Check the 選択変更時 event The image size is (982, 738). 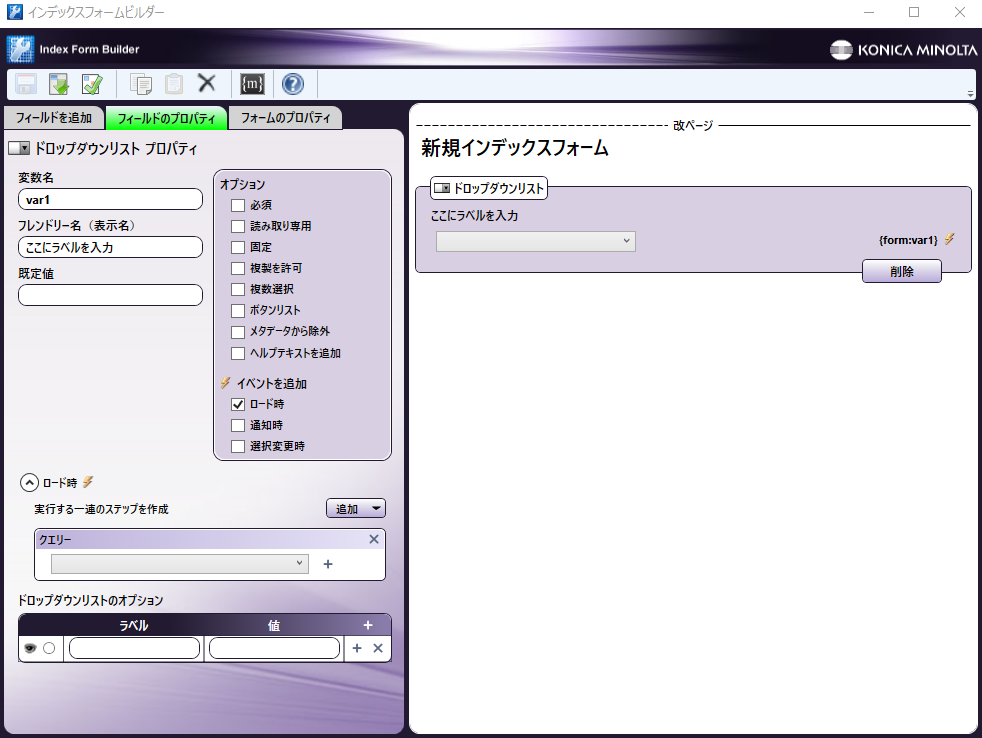click(x=238, y=446)
